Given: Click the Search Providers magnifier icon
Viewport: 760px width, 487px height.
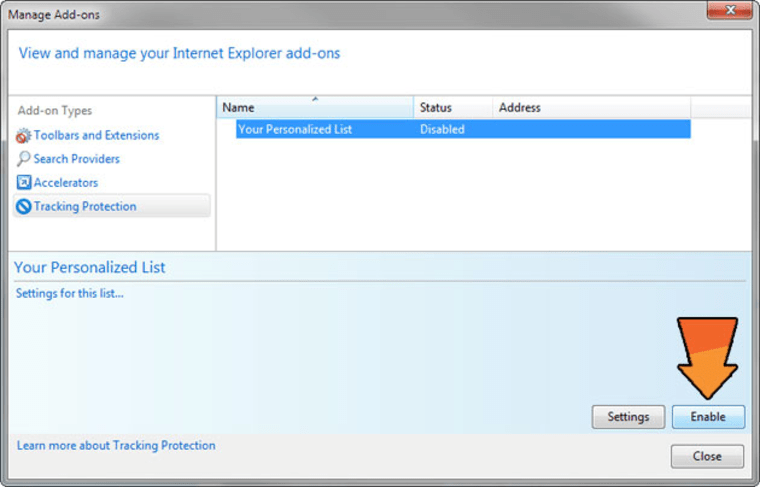Looking at the screenshot, I should coord(23,159).
